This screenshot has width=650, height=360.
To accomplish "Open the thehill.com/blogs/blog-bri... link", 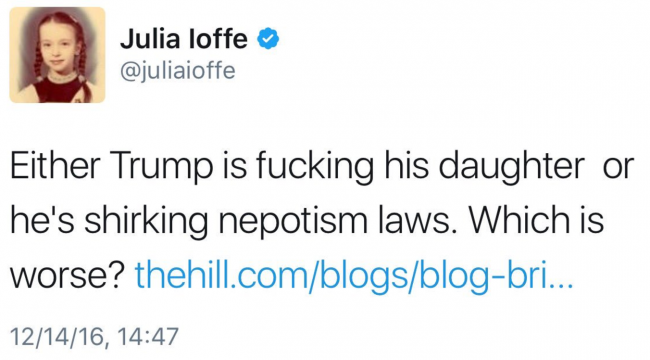I will point(354,274).
